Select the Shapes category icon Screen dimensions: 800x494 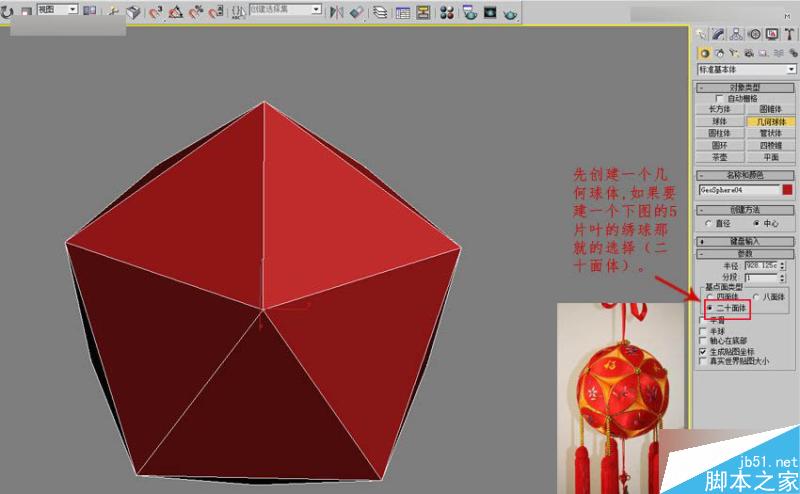(719, 53)
